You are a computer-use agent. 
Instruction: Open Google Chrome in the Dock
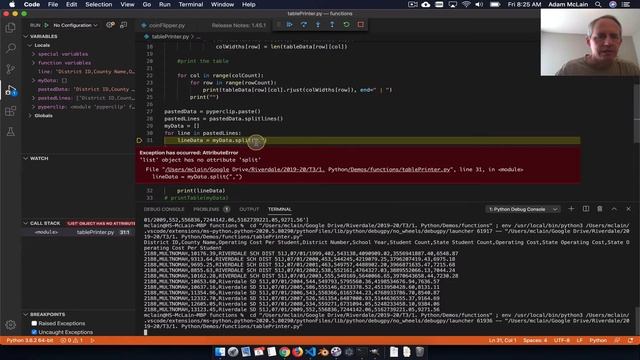pyautogui.click(x=284, y=351)
